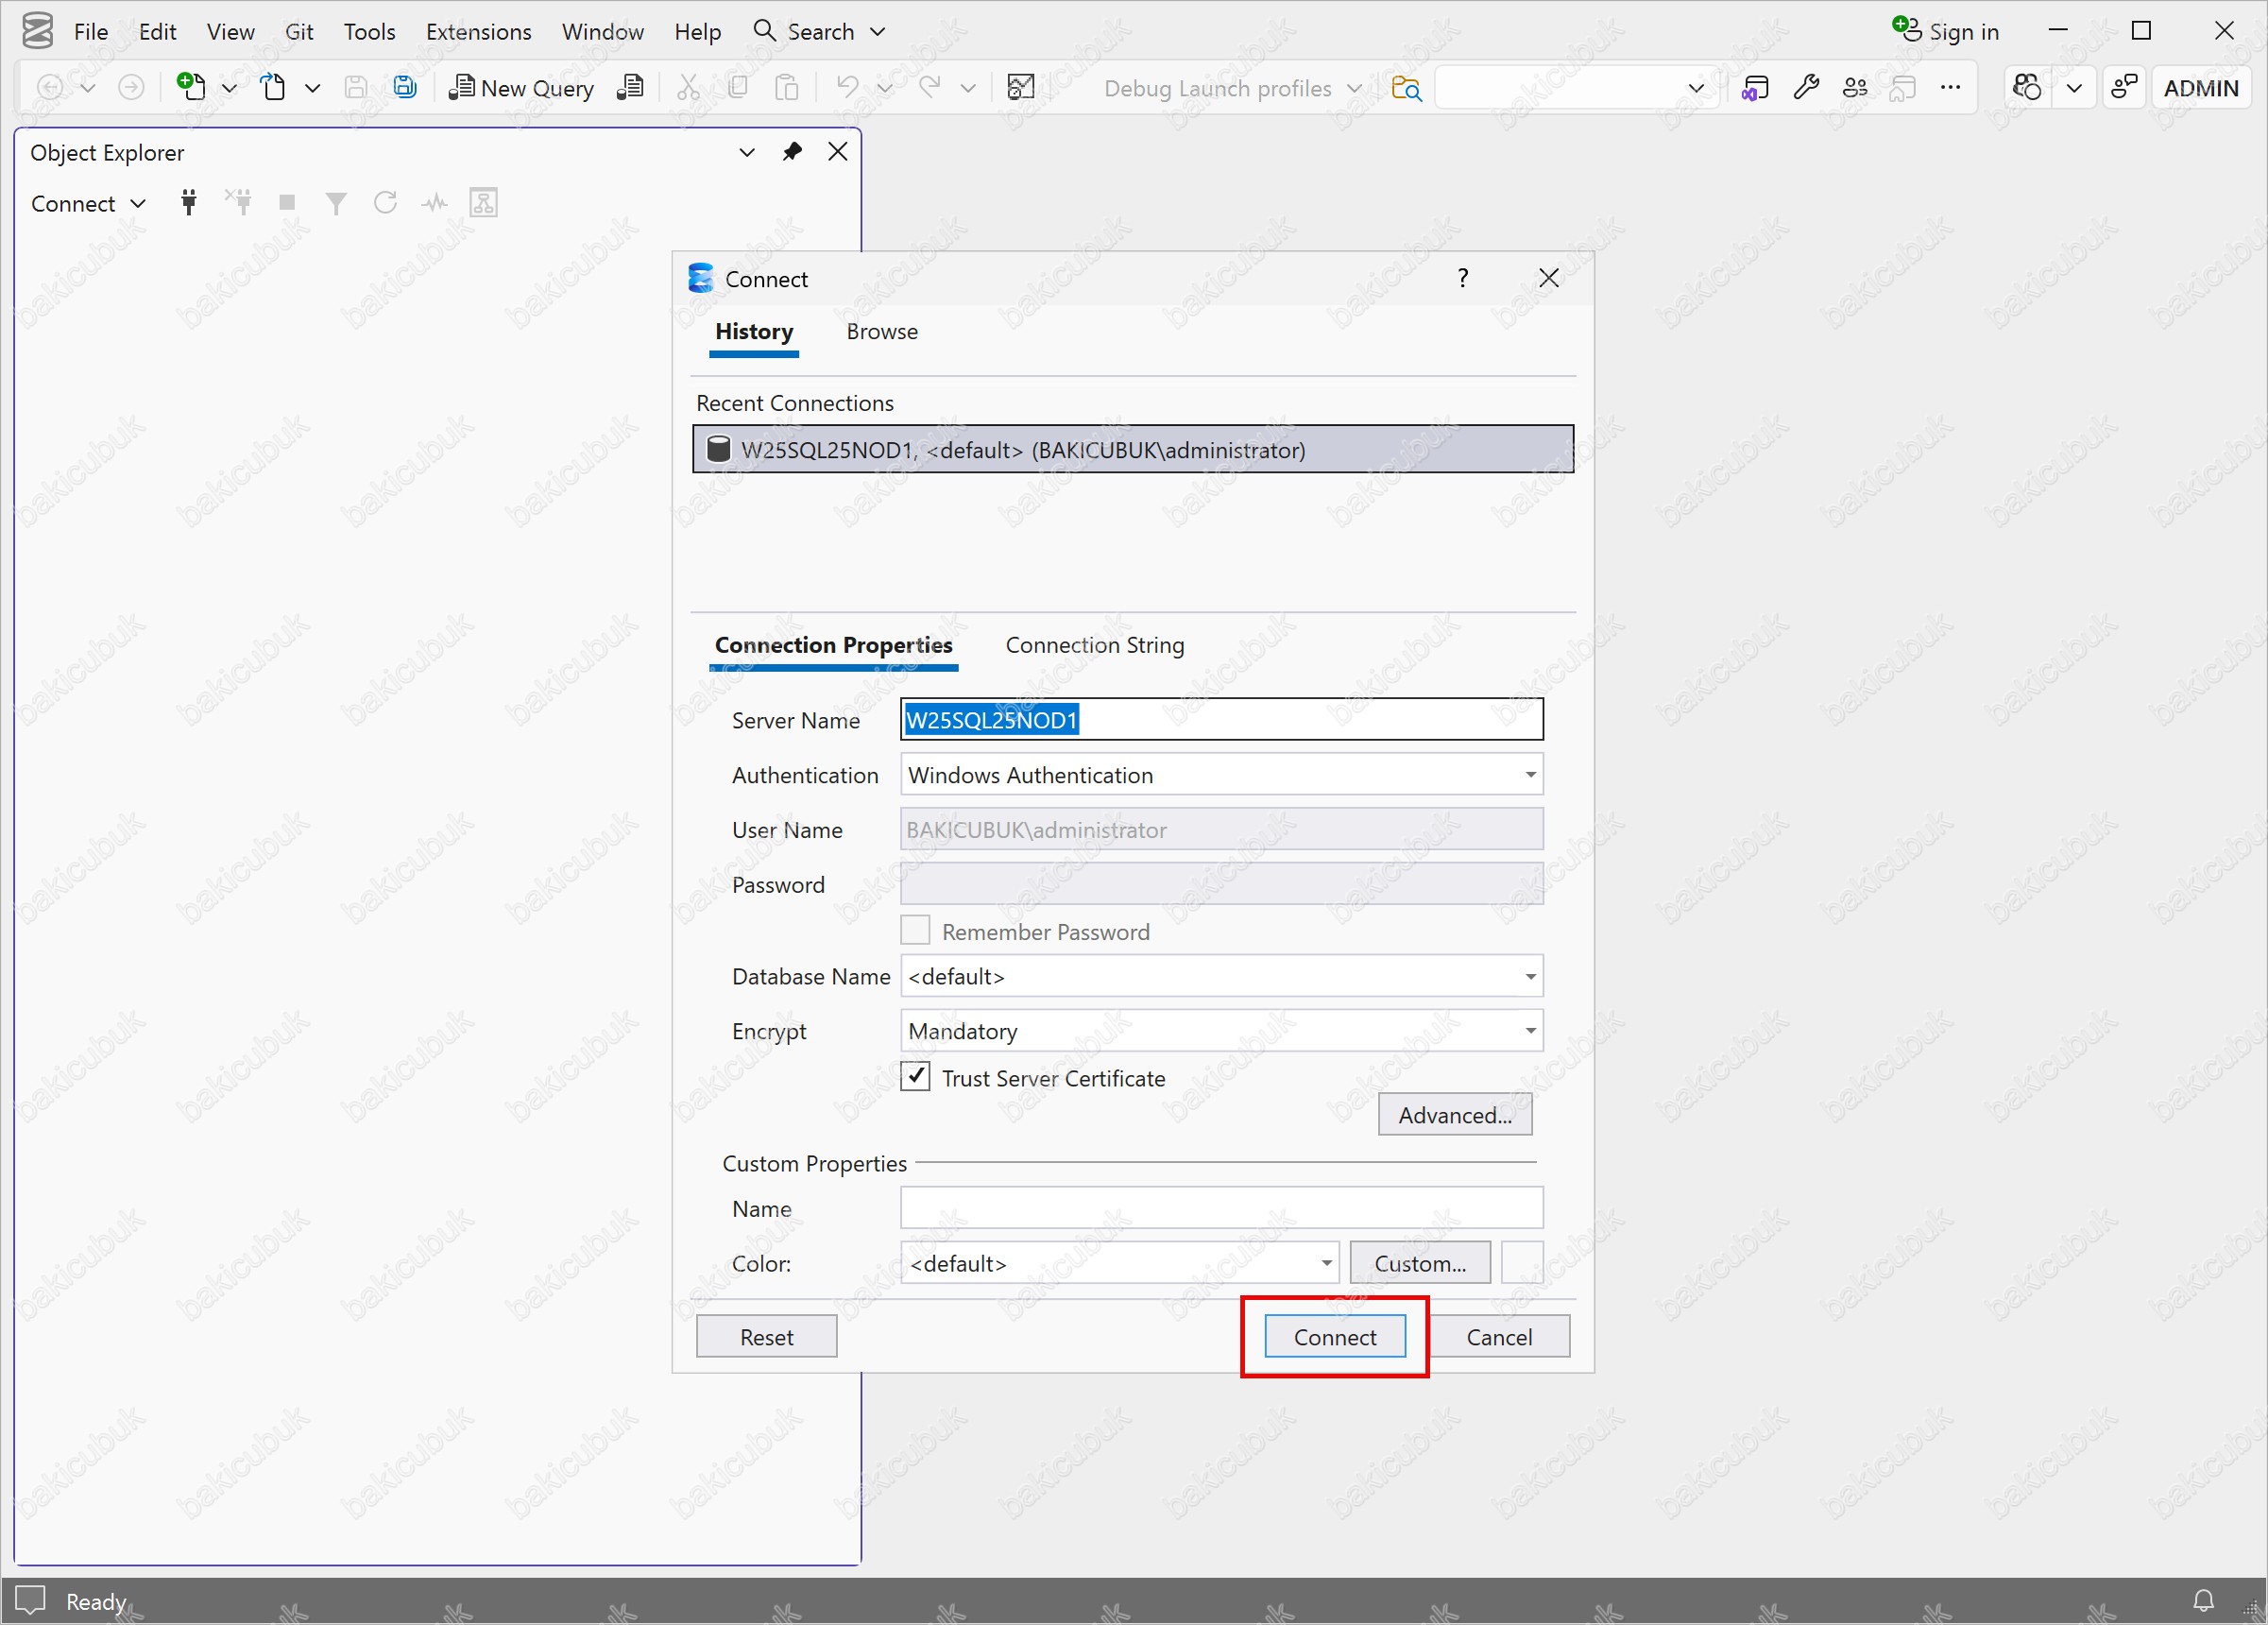The height and width of the screenshot is (1625, 2268).
Task: Click the Advanced... button
Action: click(1454, 1115)
